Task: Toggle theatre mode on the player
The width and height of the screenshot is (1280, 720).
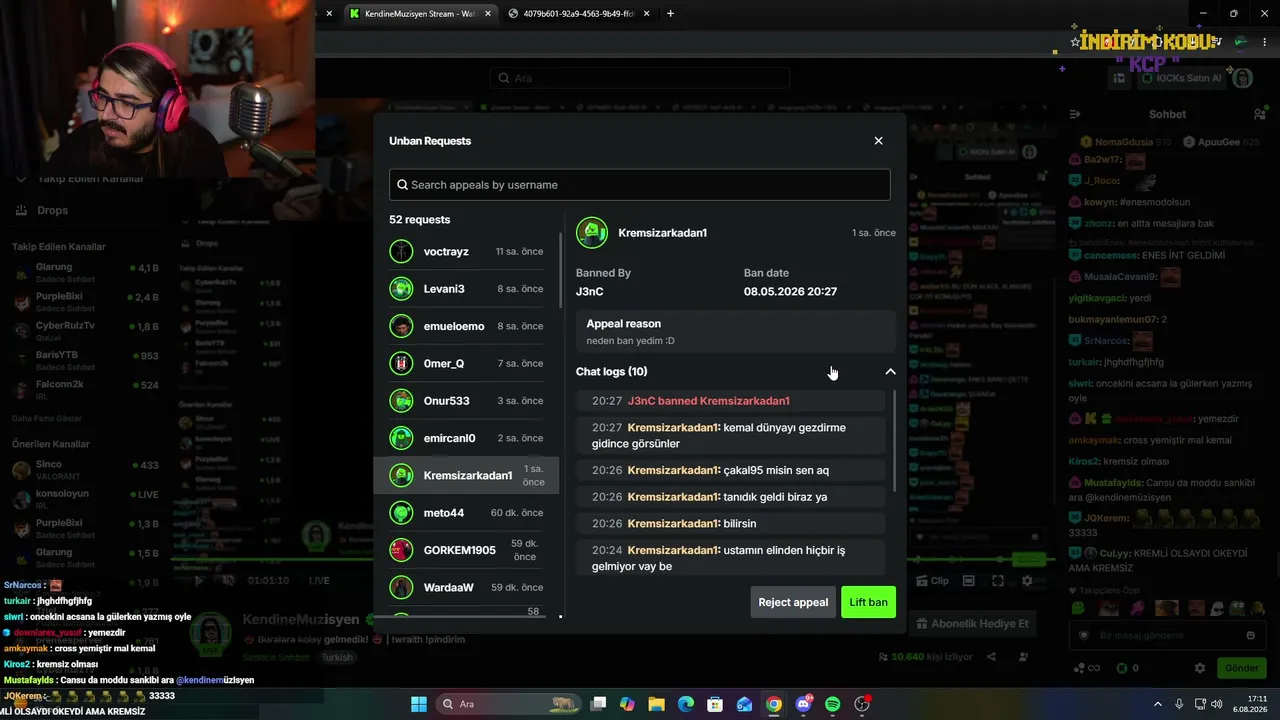Action: click(968, 581)
